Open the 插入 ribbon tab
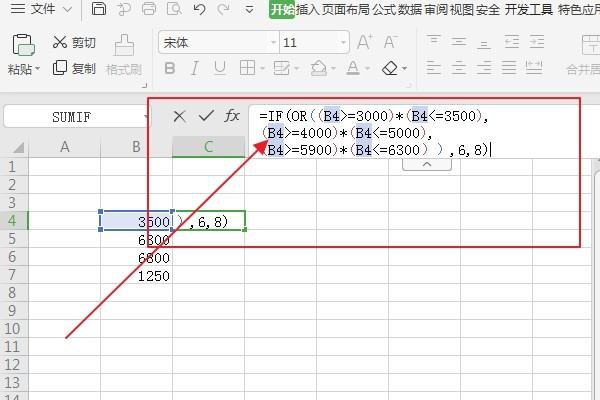The height and width of the screenshot is (400, 600). pos(308,9)
